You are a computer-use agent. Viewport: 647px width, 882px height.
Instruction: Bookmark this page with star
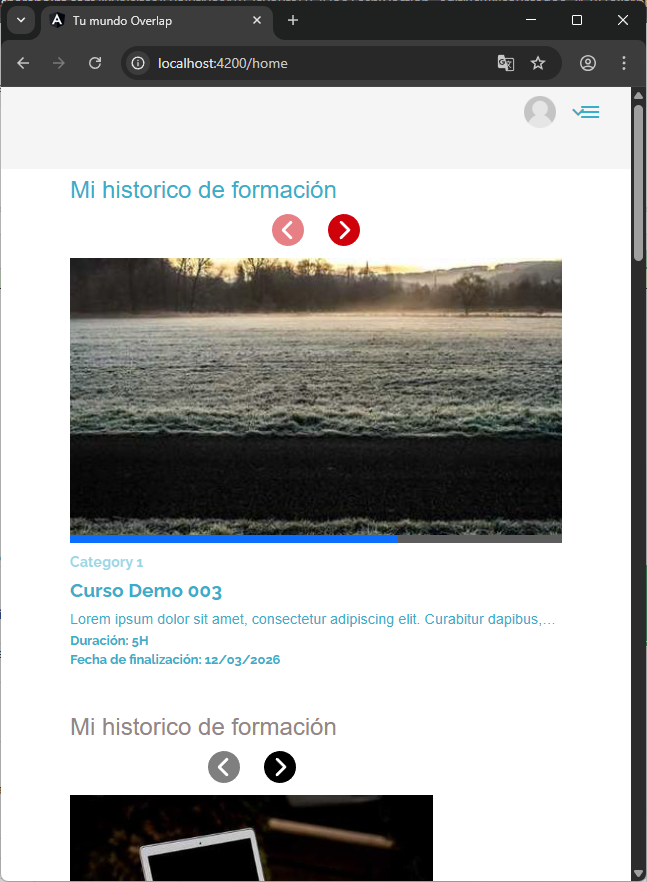pyautogui.click(x=538, y=63)
